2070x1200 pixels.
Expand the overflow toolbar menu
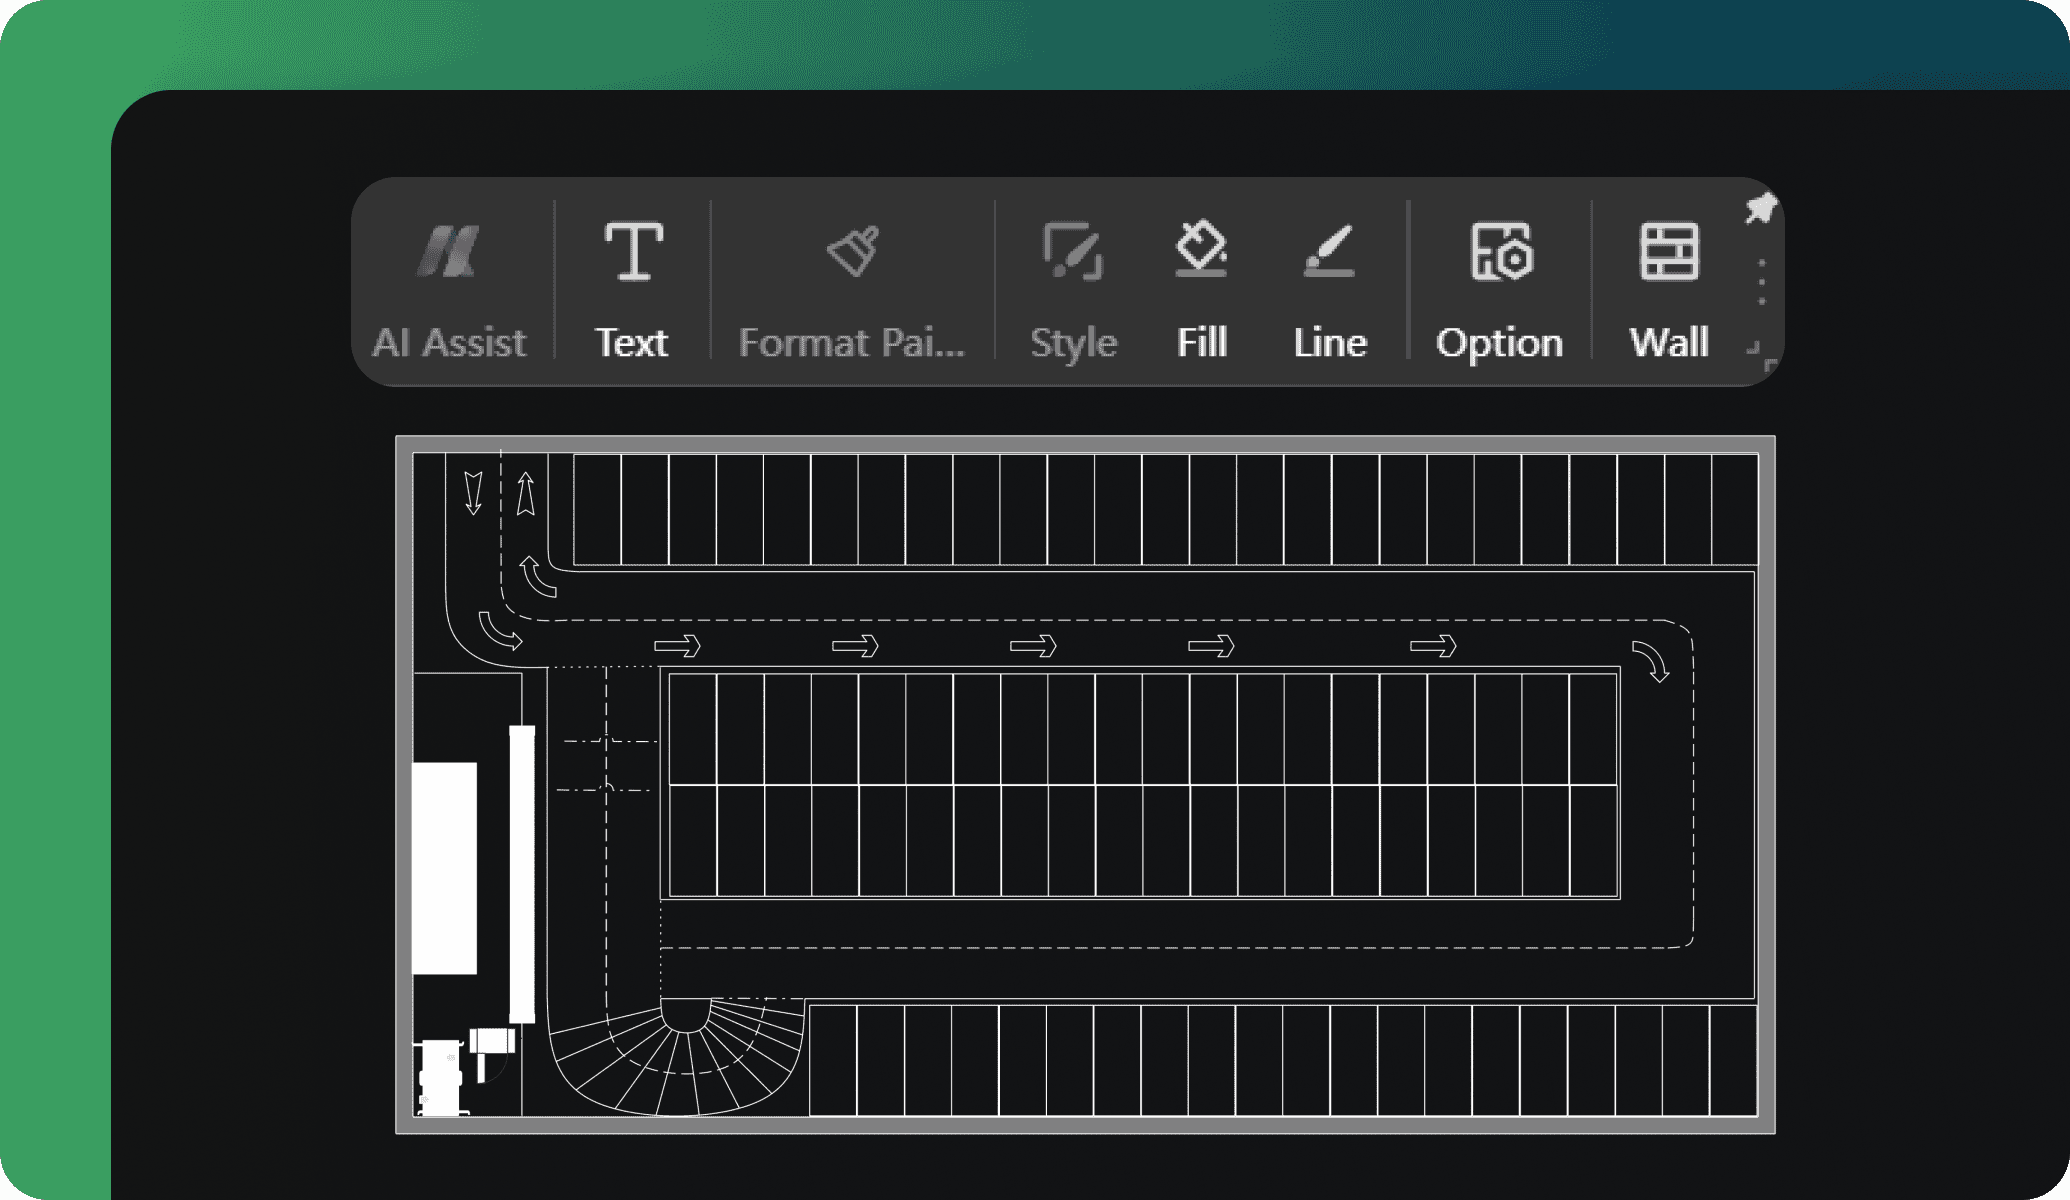point(1760,286)
